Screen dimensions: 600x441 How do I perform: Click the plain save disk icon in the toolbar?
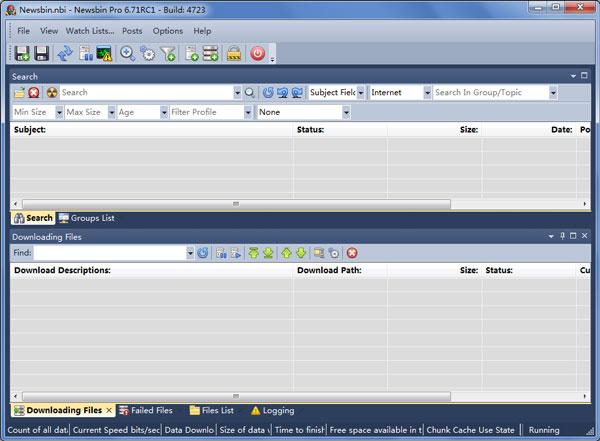pos(41,53)
